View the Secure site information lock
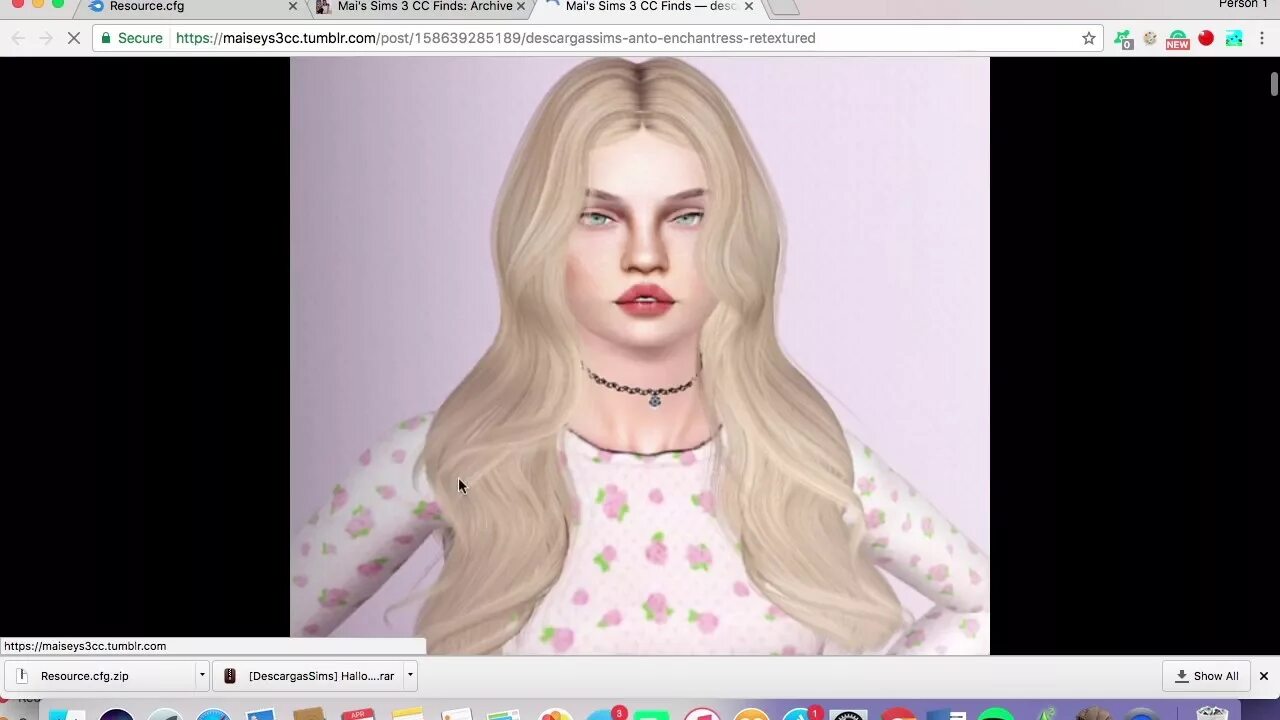 coord(131,38)
